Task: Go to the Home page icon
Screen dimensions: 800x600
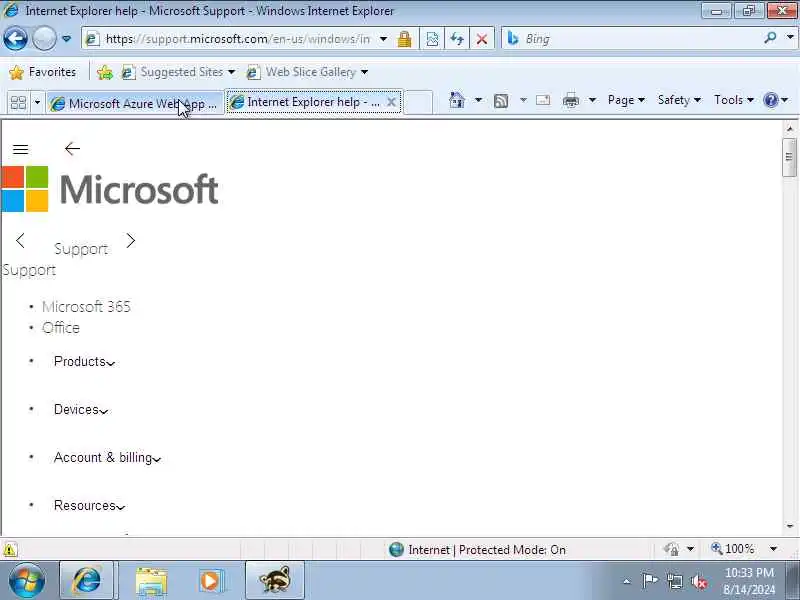Action: [x=457, y=100]
